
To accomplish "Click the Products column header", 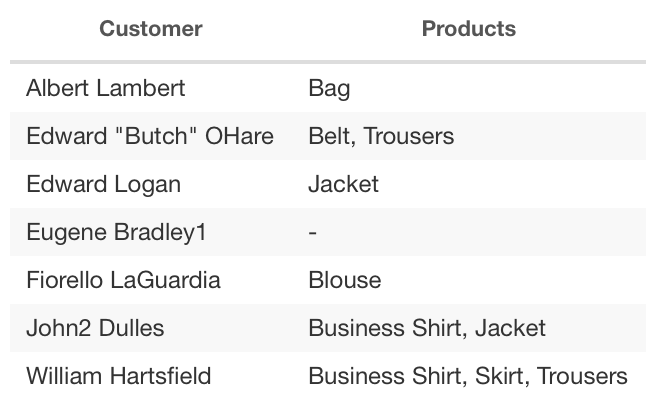I will [469, 29].
